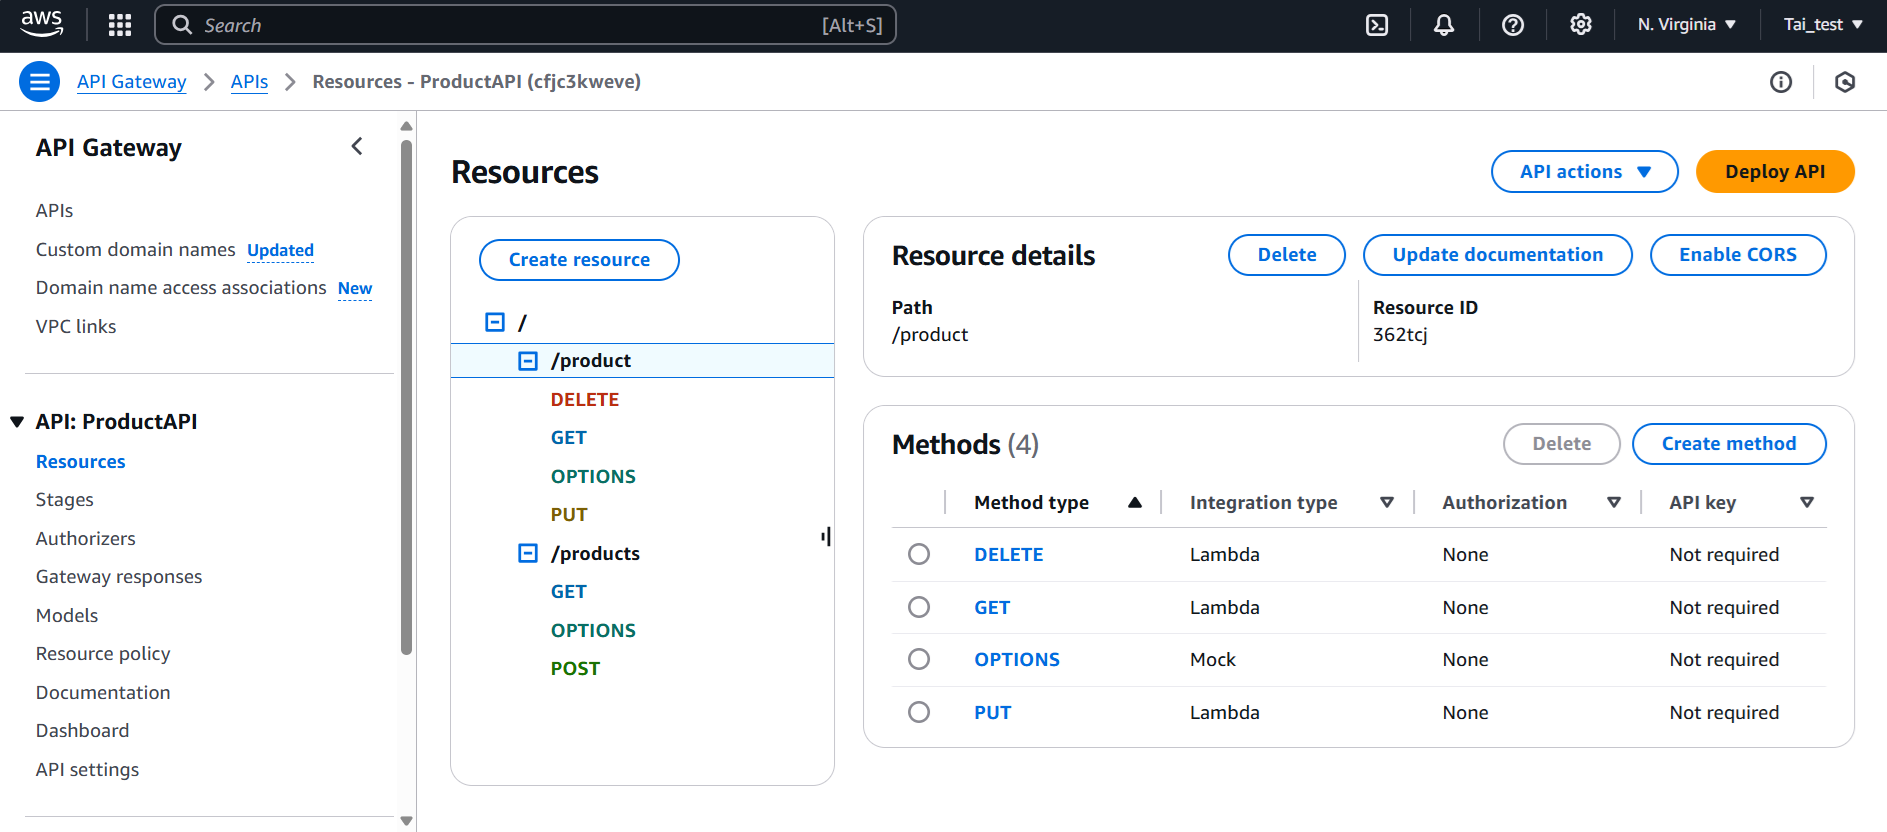Click the Create resource button
This screenshot has height=832, width=1887.
tap(580, 260)
